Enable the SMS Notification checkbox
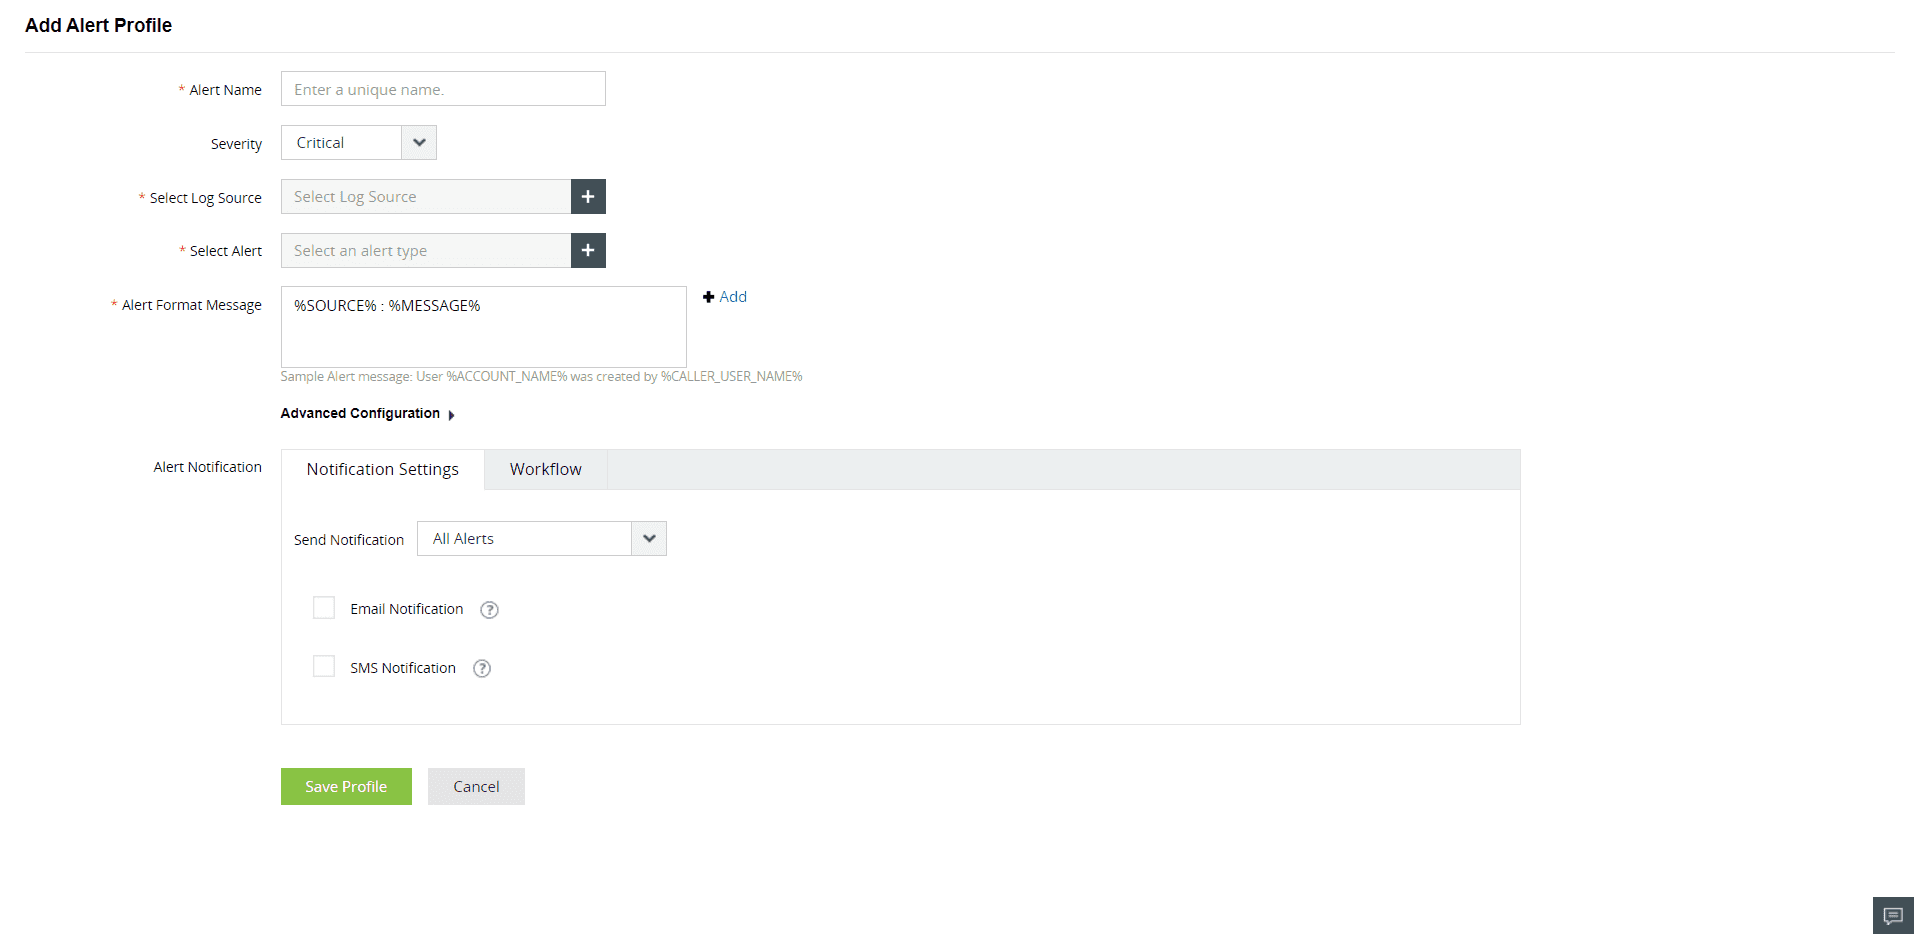This screenshot has width=1920, height=934. (x=324, y=667)
